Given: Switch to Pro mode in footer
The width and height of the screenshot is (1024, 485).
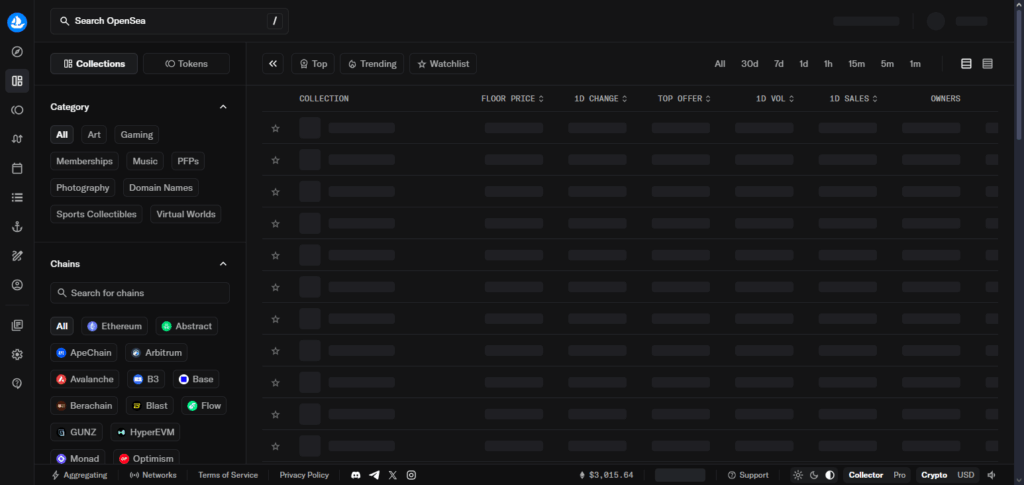Looking at the screenshot, I should 900,475.
